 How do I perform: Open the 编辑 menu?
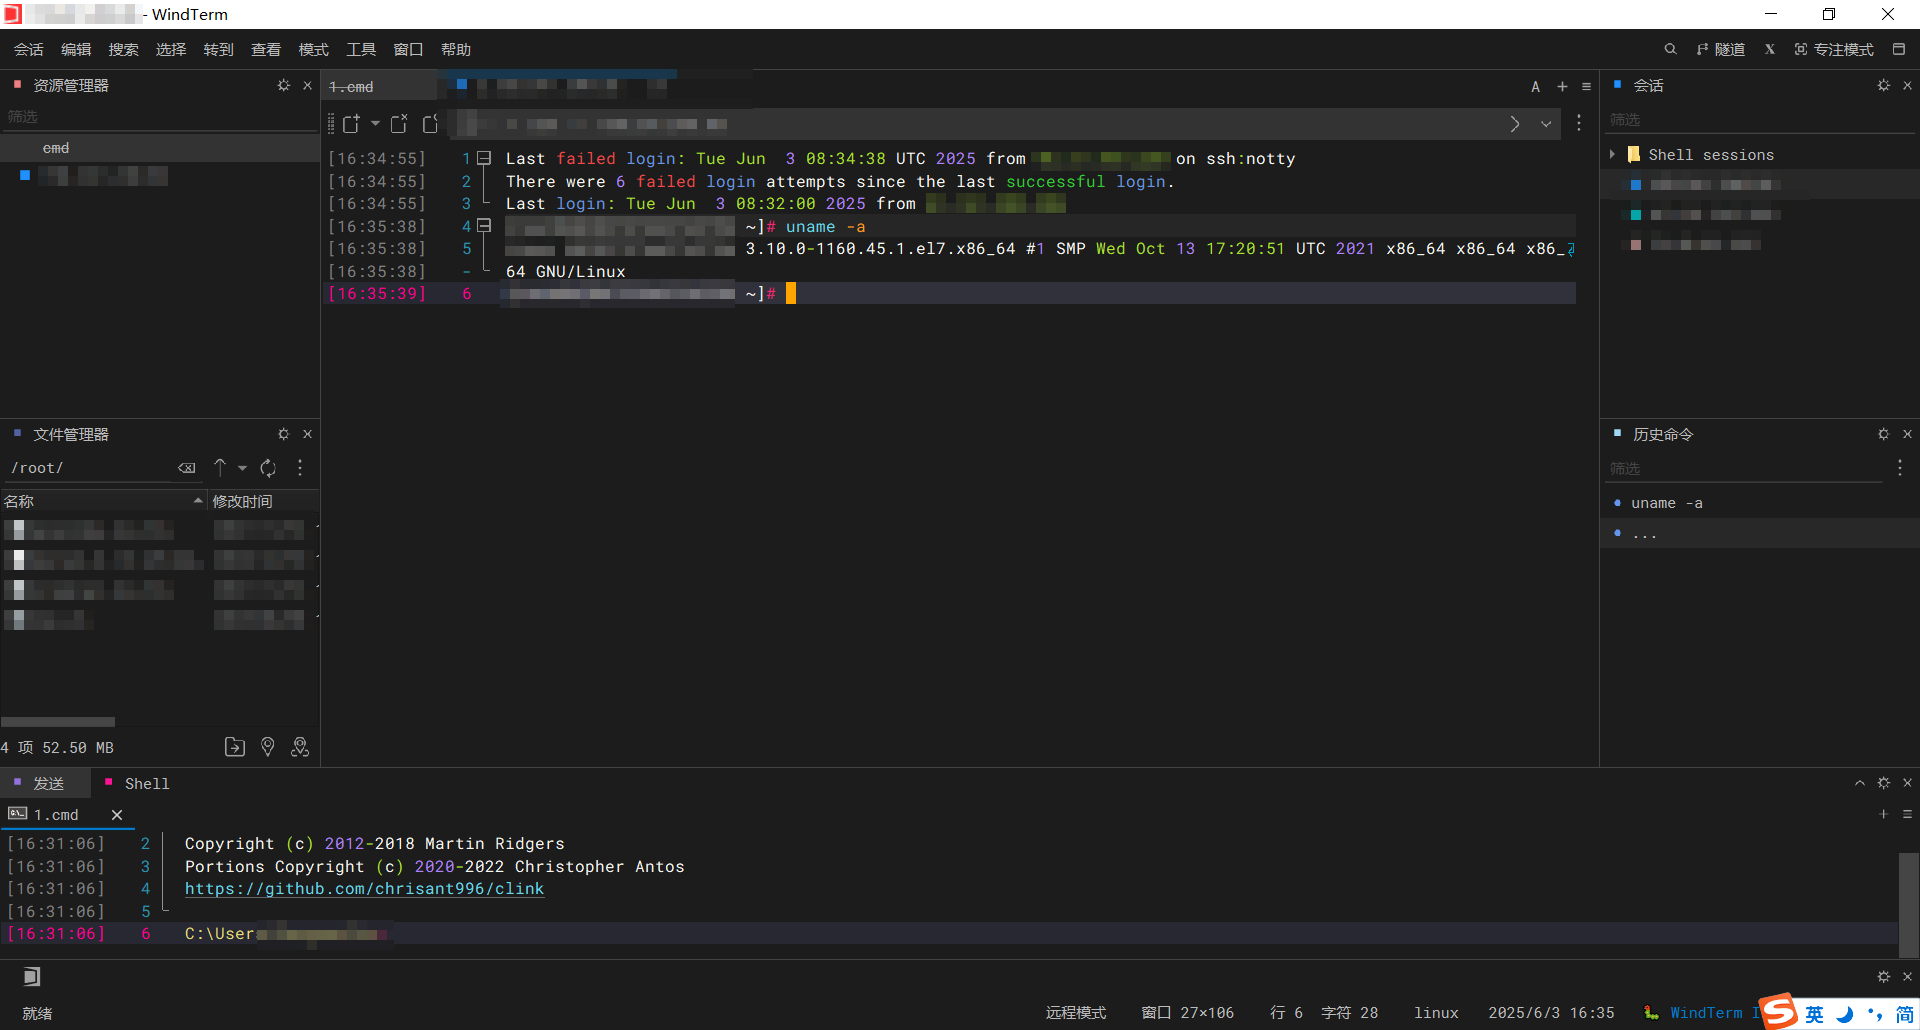pos(76,50)
